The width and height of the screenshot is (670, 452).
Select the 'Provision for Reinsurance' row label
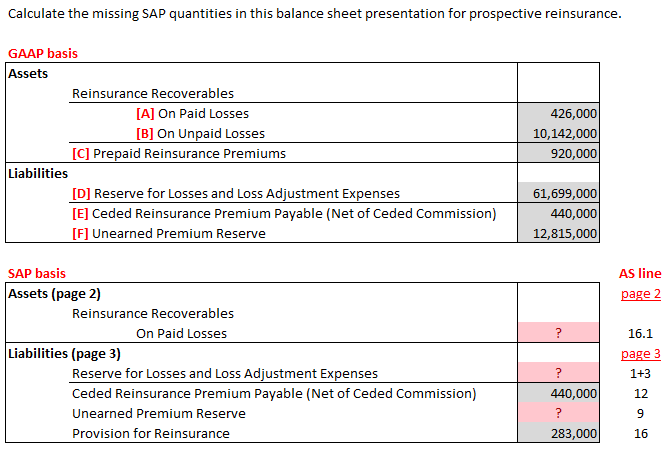point(150,433)
